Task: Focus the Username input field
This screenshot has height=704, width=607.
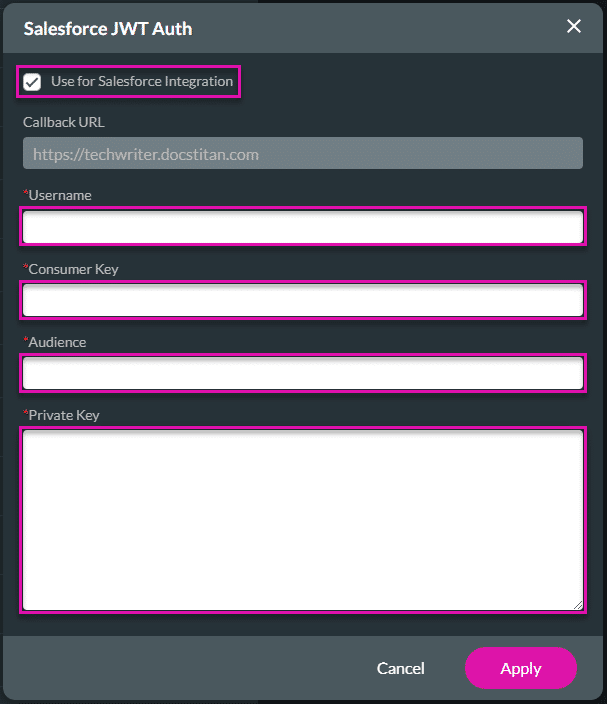Action: pyautogui.click(x=303, y=227)
